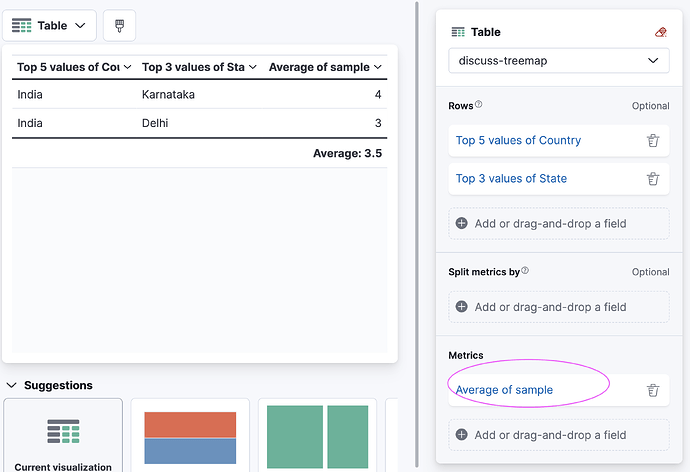Select the stacked bar chart suggestion thumbnail
690x472 pixels.
[x=190, y=438]
